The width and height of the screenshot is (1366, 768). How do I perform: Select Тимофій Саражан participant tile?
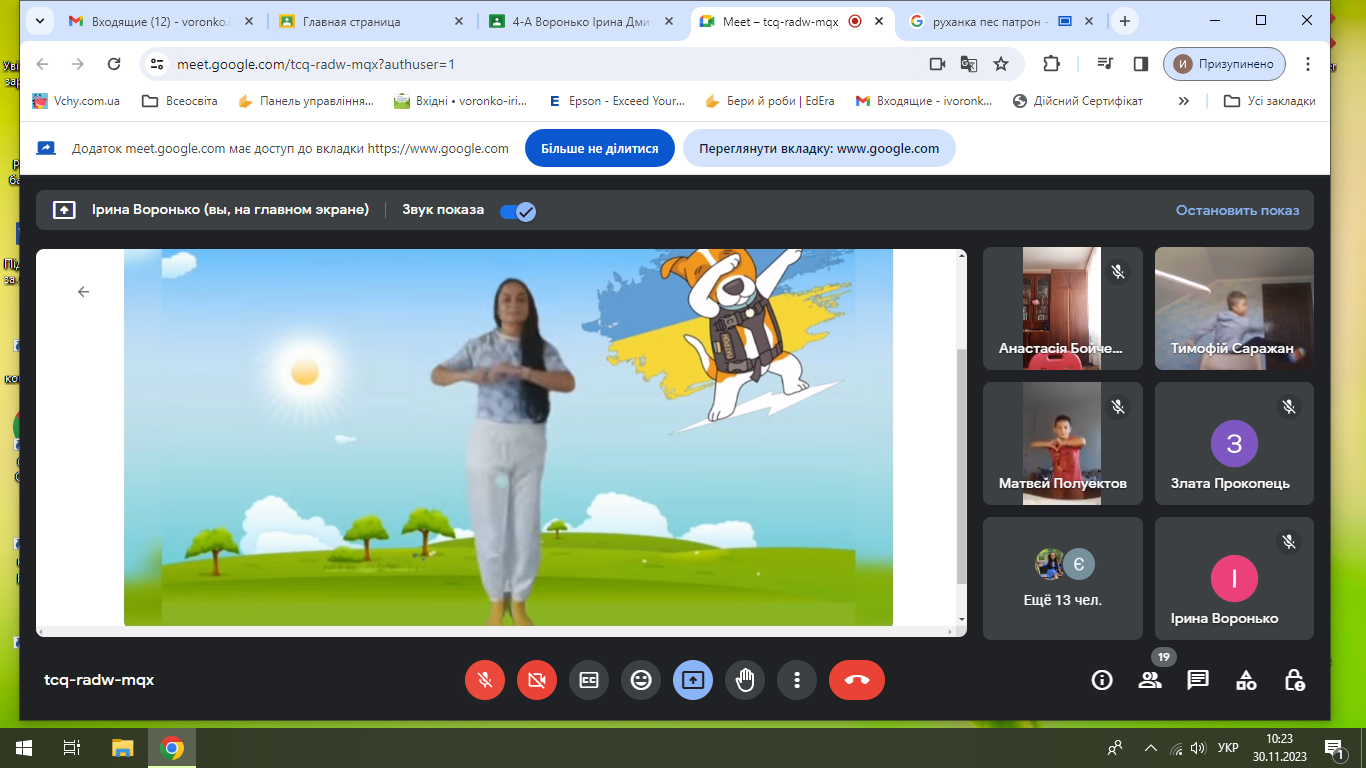1234,309
